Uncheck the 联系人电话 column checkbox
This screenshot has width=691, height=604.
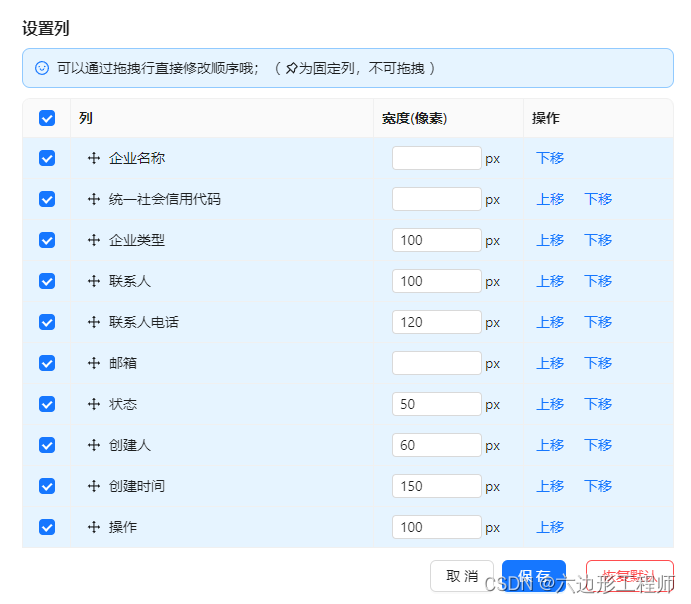coord(47,322)
